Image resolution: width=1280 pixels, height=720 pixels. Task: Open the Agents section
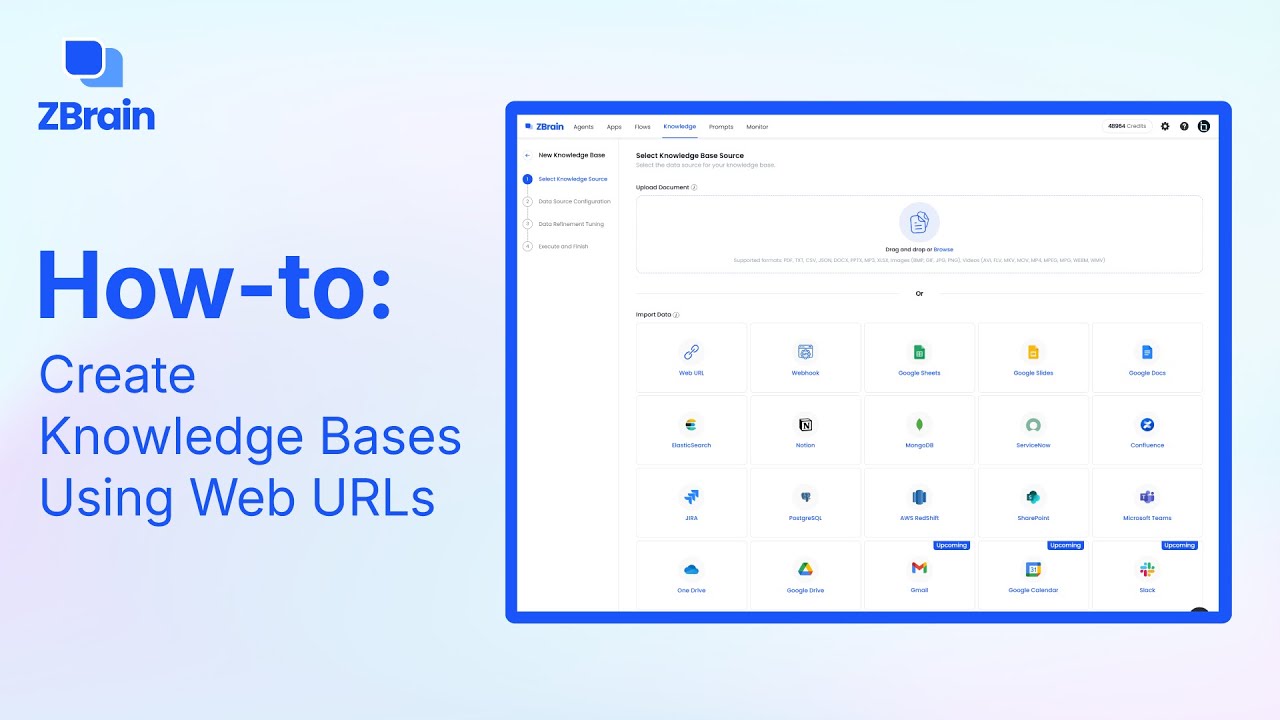584,126
